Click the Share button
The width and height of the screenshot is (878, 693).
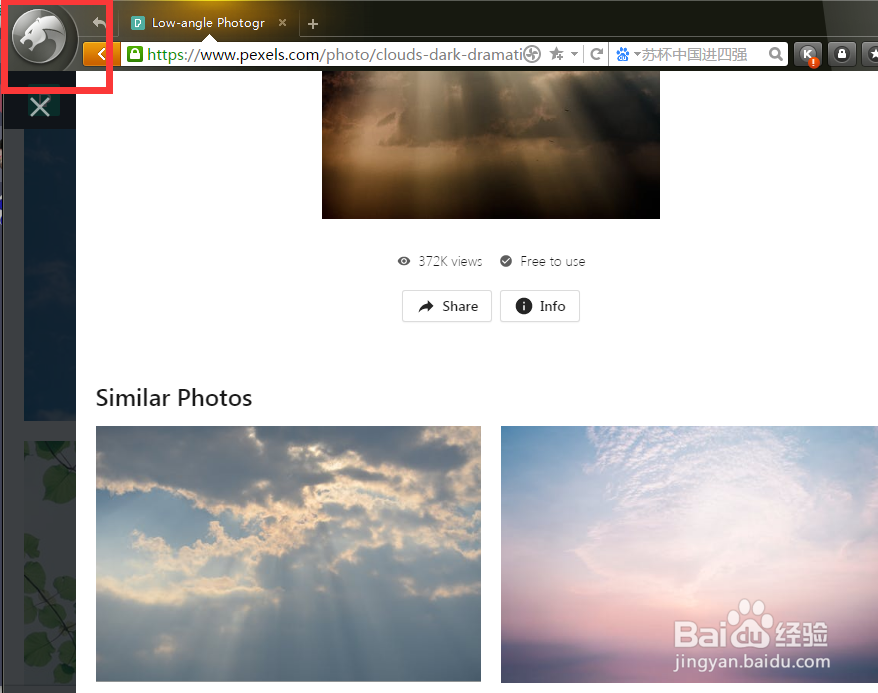tap(447, 306)
